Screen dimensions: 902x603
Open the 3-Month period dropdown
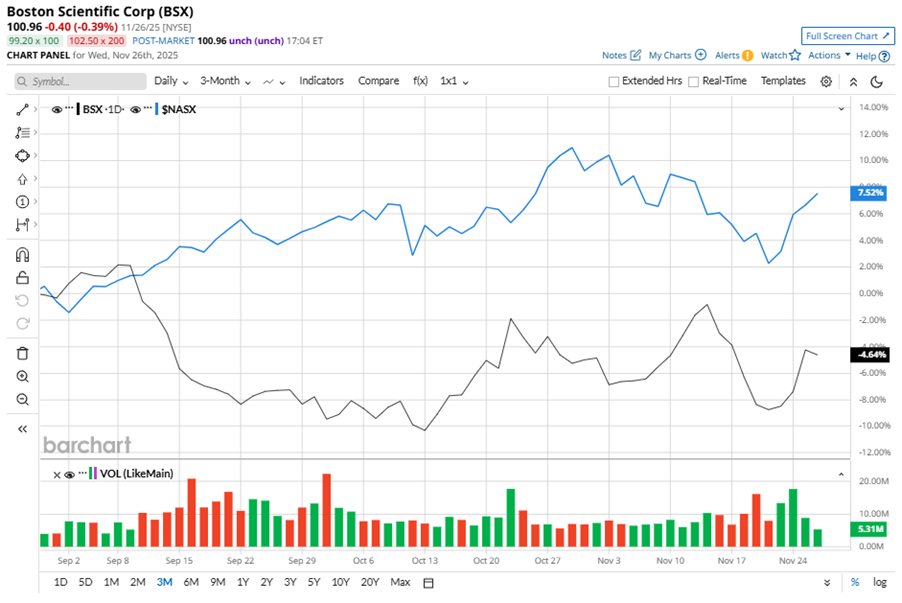tap(225, 81)
